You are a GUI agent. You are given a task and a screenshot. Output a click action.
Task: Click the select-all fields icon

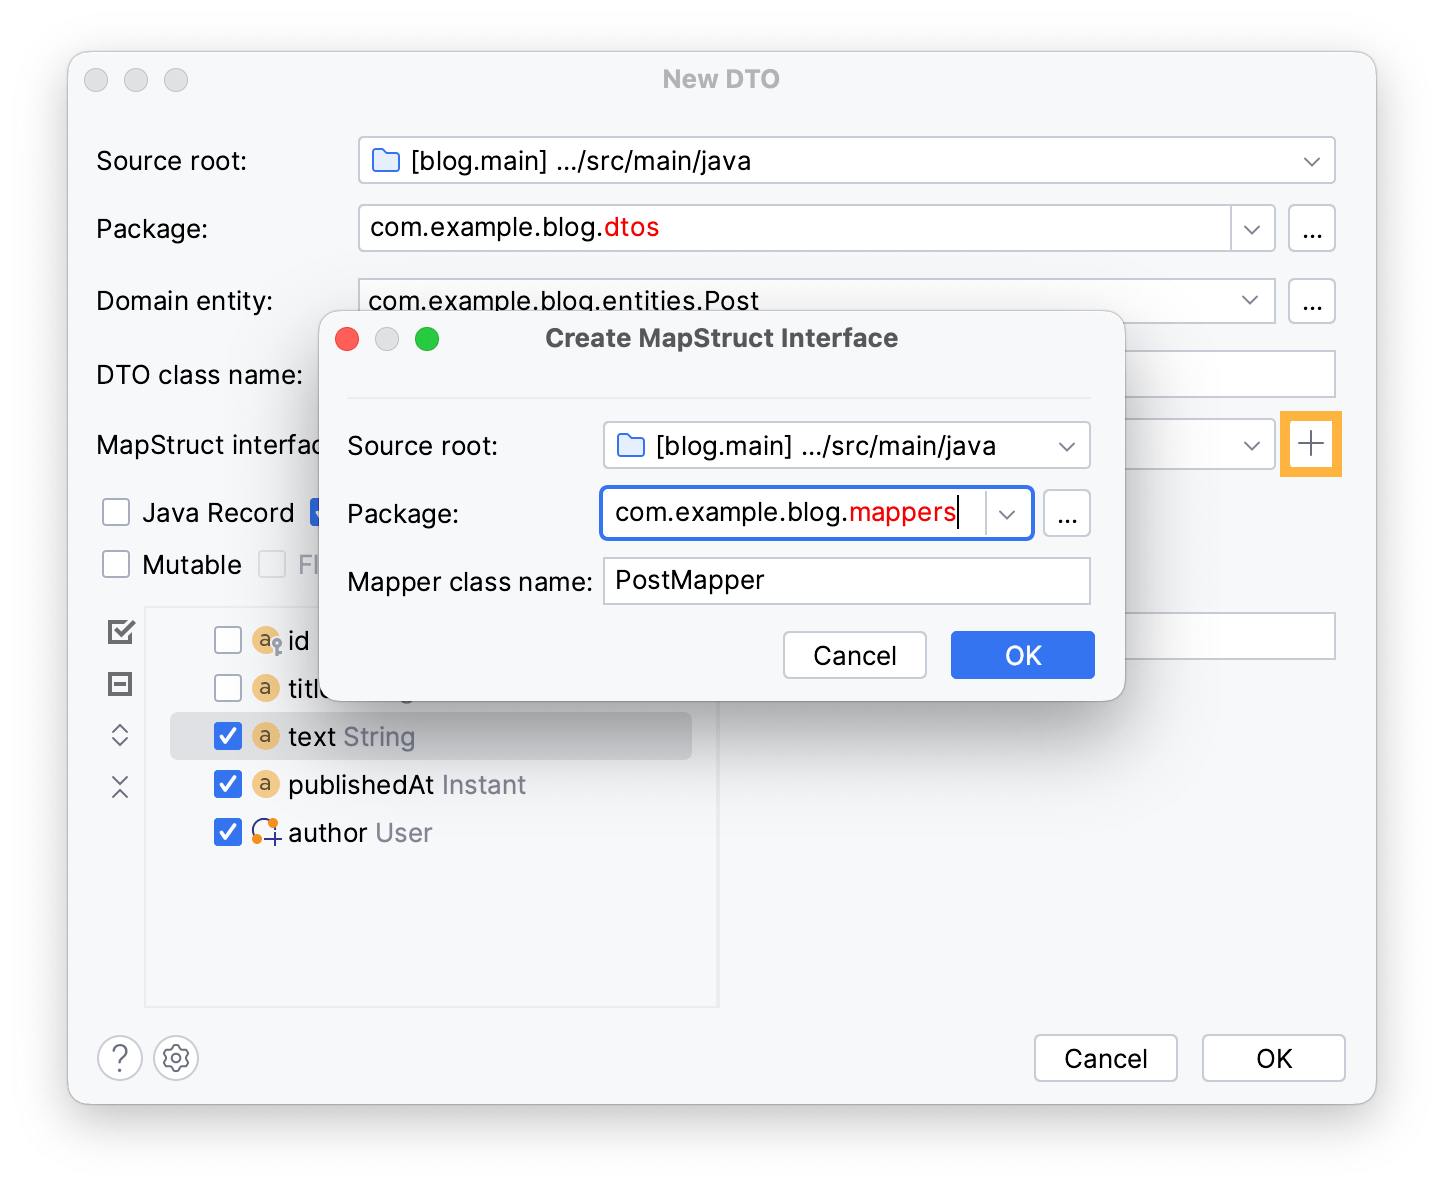tap(119, 632)
